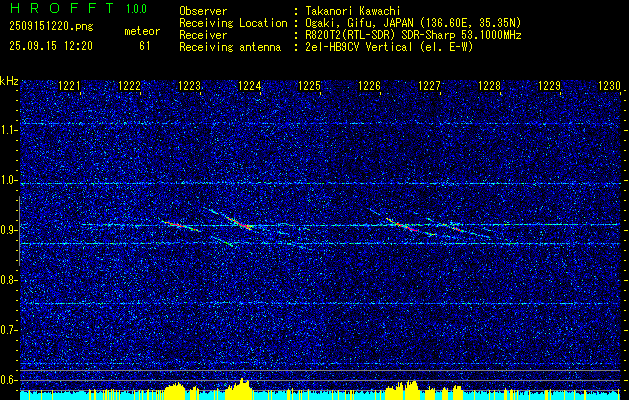Viewport: 629px width, 400px height.
Task: Click the 1230 time marker
Action: (x=609, y=85)
